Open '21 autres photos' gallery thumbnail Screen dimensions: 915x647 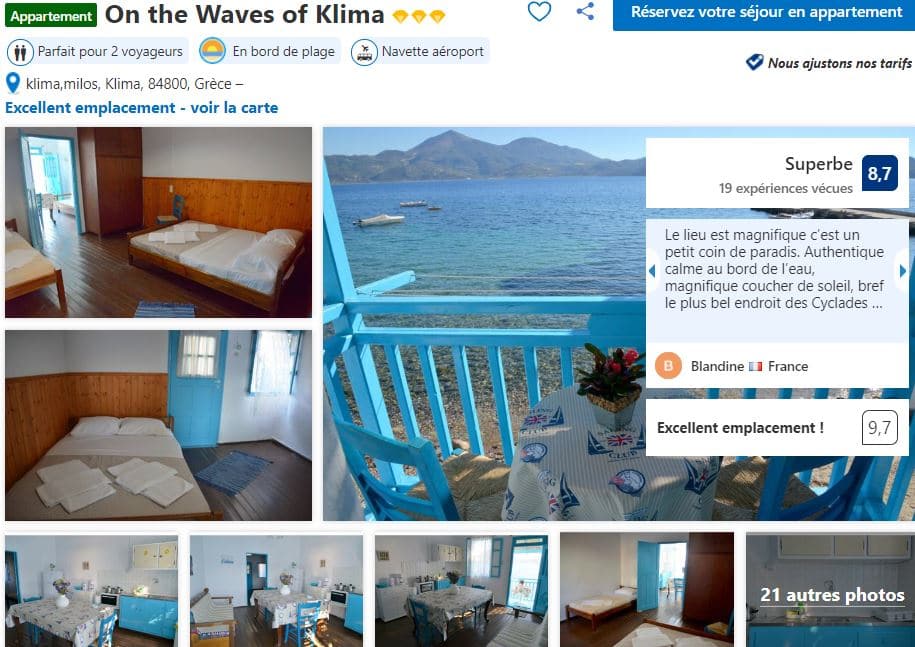(x=830, y=590)
